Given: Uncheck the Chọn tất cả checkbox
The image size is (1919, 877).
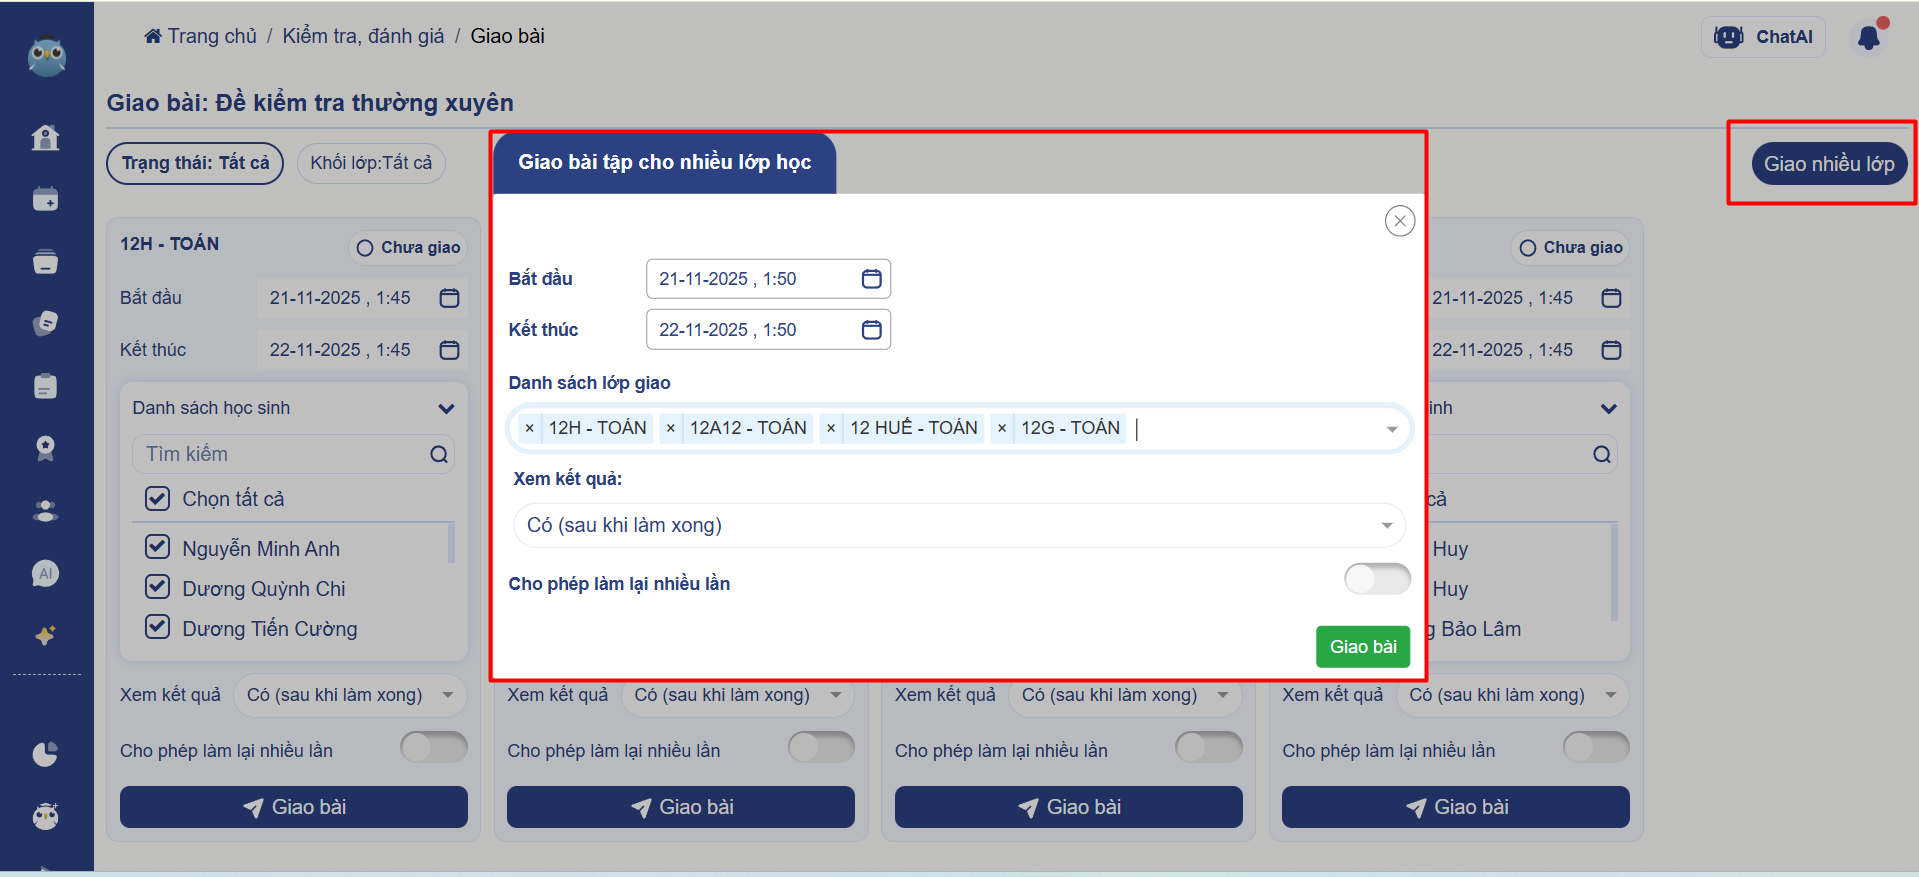Looking at the screenshot, I should (158, 498).
